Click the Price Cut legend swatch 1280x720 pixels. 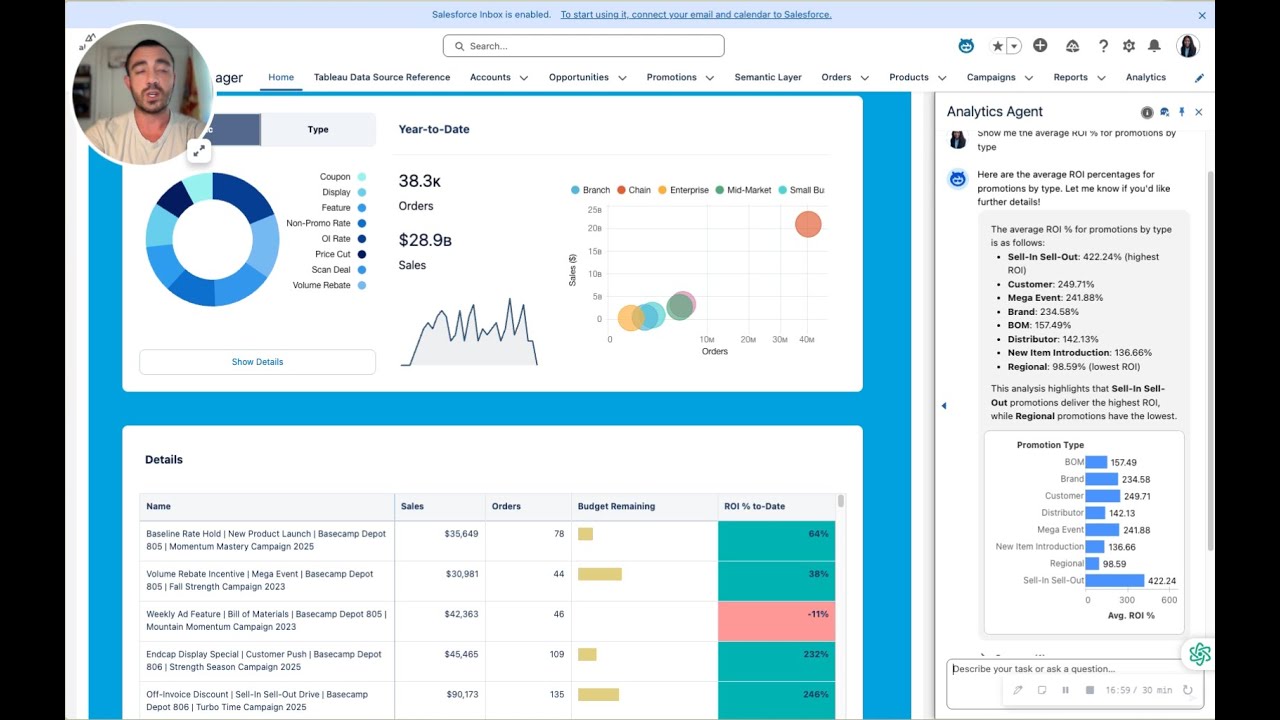[x=361, y=254]
